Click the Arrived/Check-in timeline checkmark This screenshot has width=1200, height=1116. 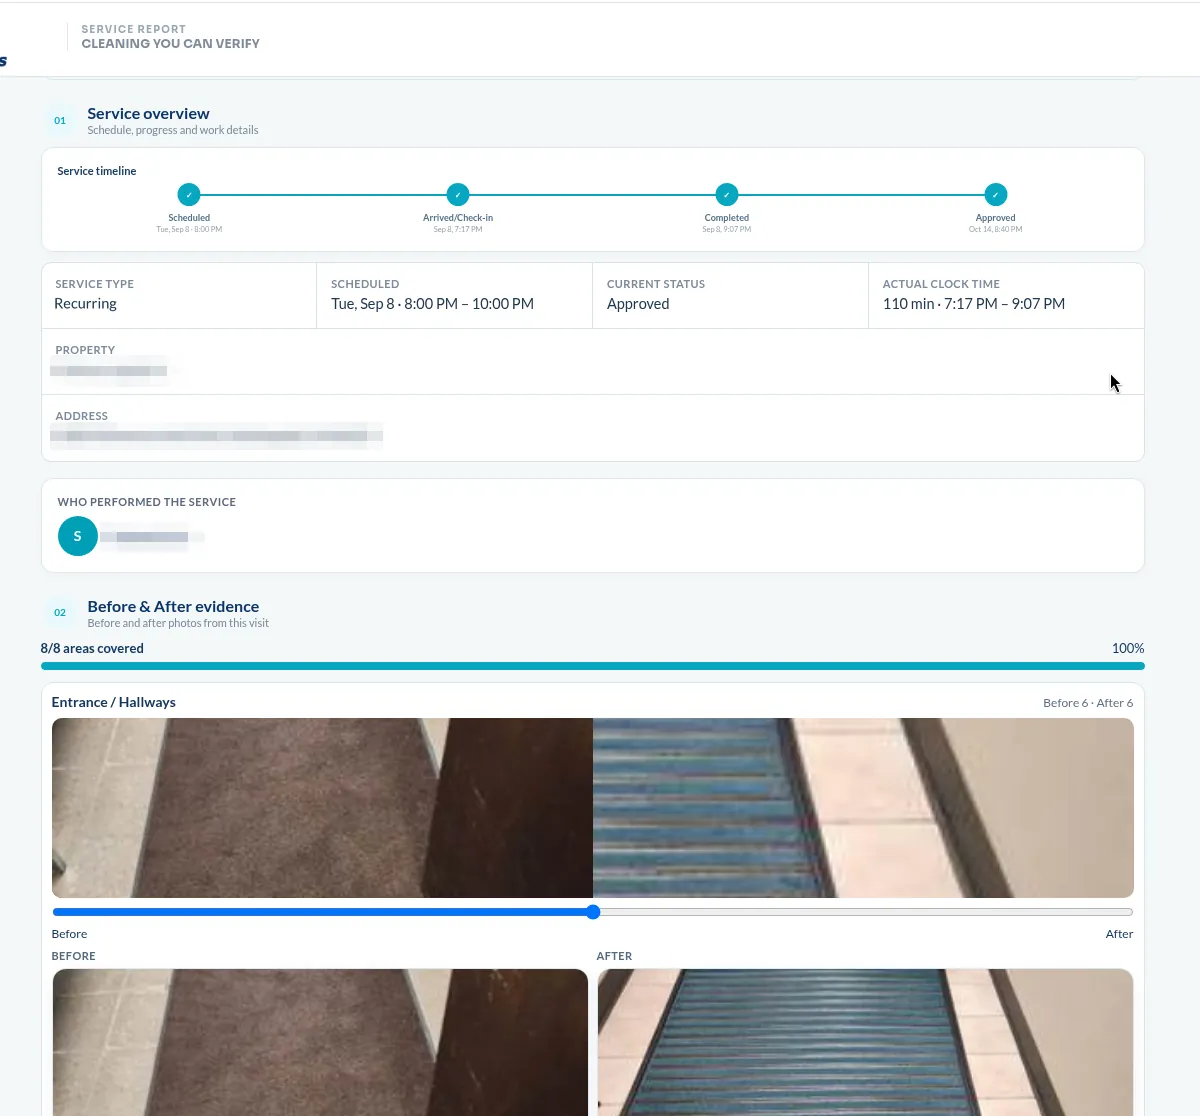[458, 195]
